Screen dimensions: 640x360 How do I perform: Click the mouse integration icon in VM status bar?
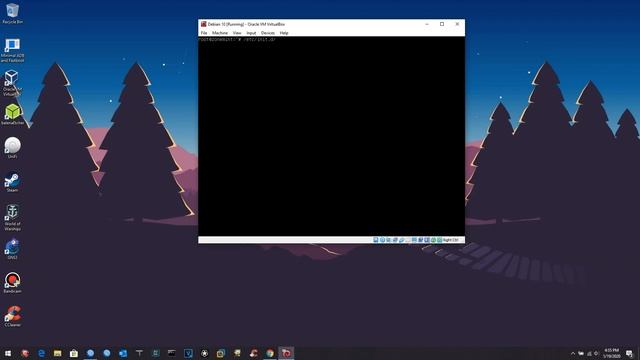(x=433, y=240)
